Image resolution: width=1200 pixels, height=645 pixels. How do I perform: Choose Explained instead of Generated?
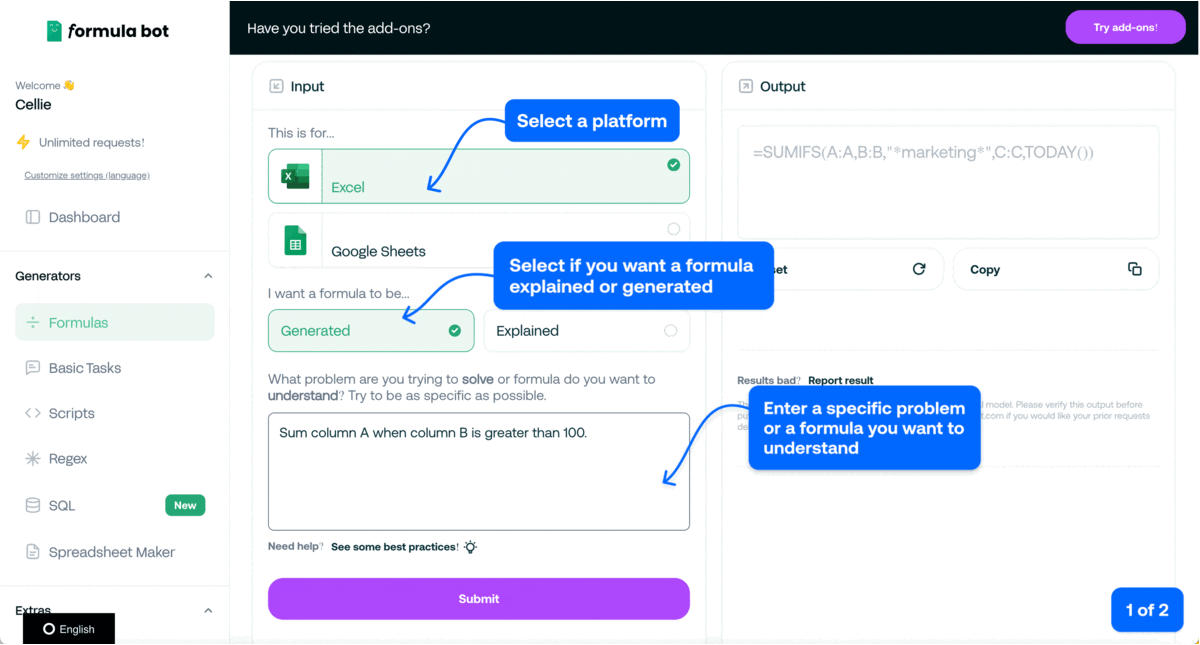586,330
